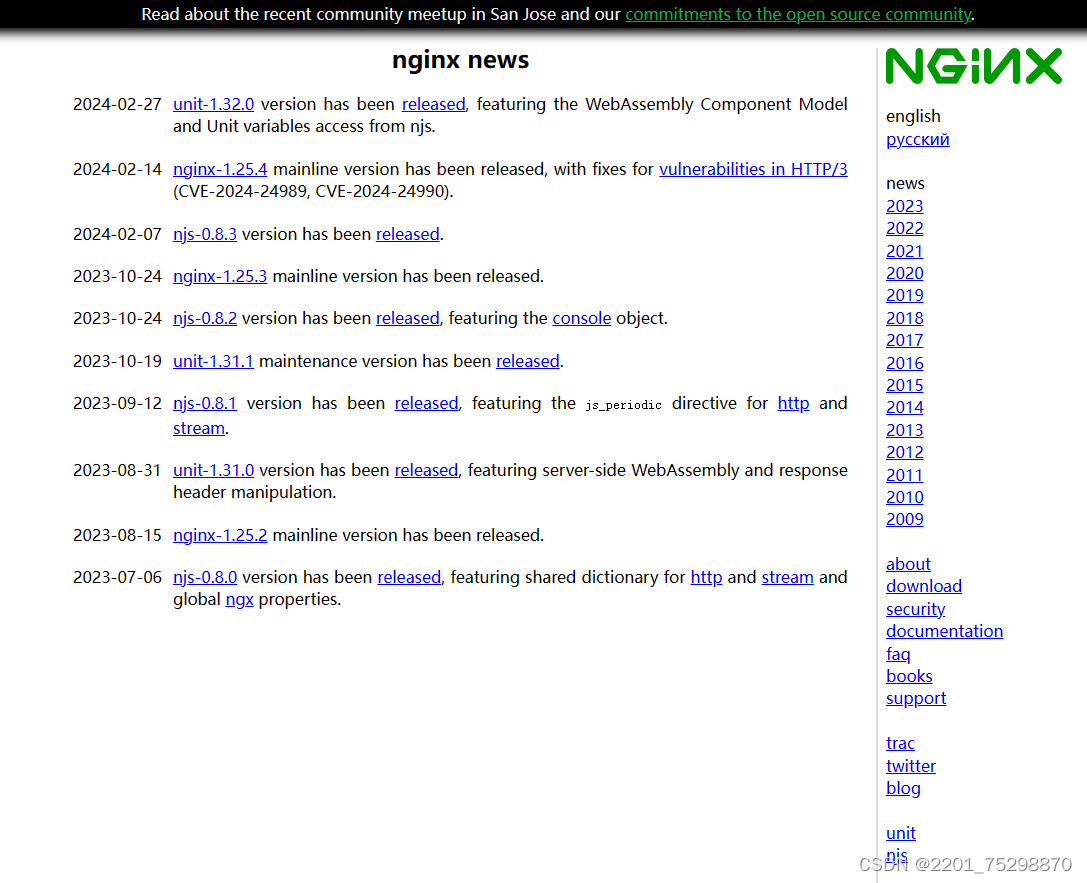Open the 2021 news archive

905,251
